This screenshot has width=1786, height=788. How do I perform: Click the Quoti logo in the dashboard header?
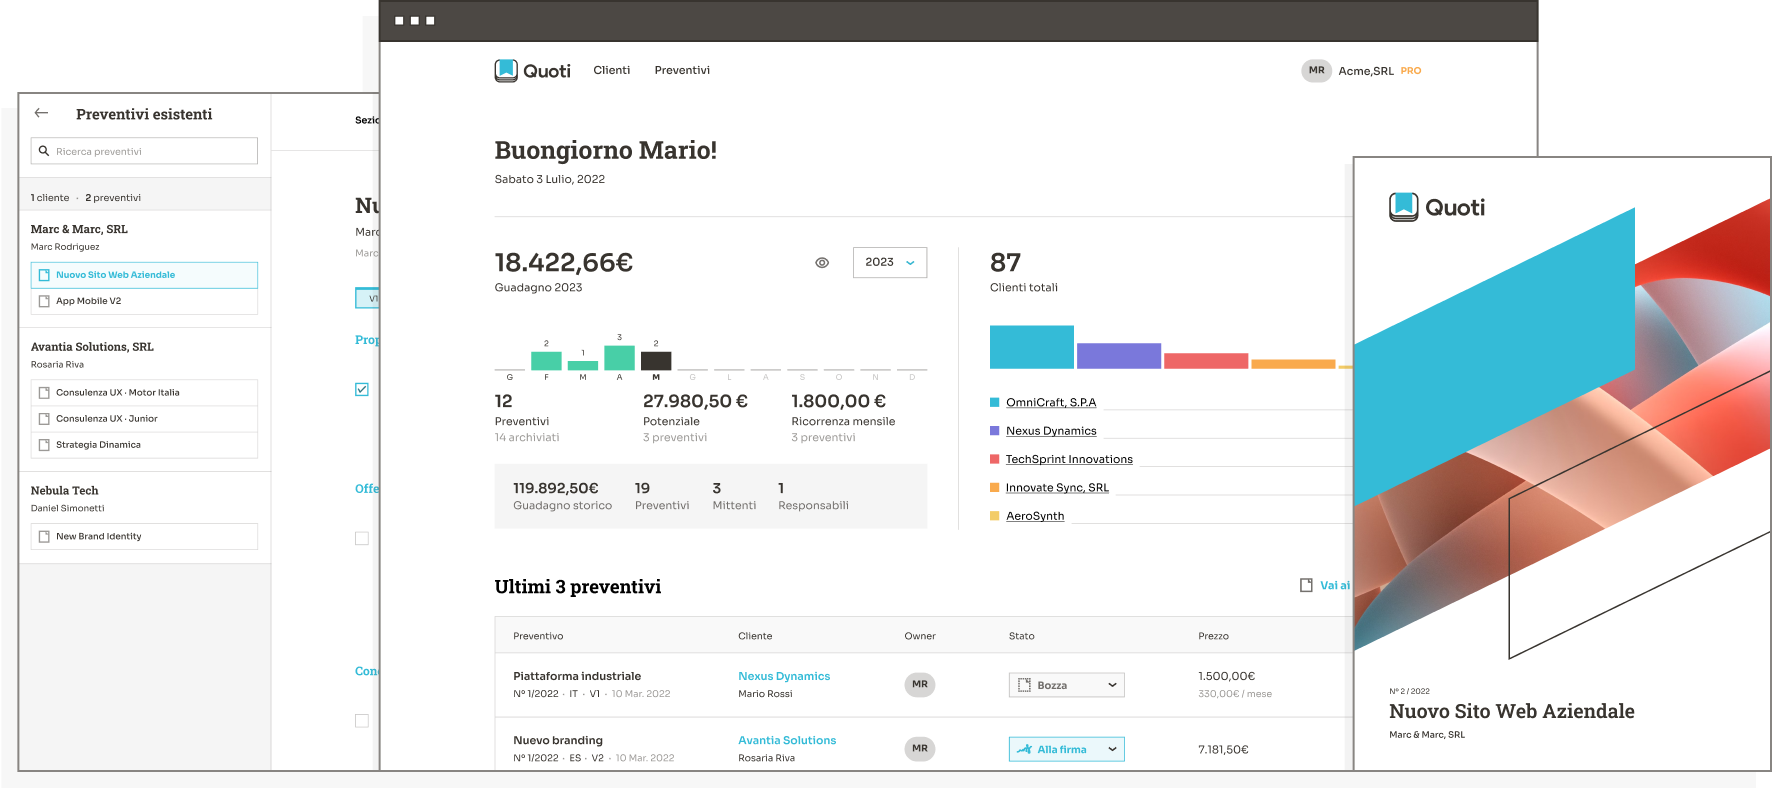click(x=532, y=71)
